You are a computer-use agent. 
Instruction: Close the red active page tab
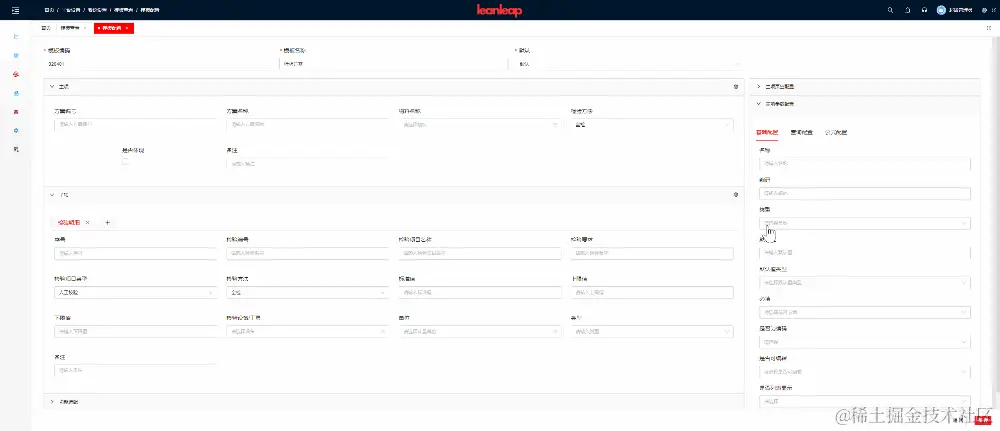click(127, 28)
